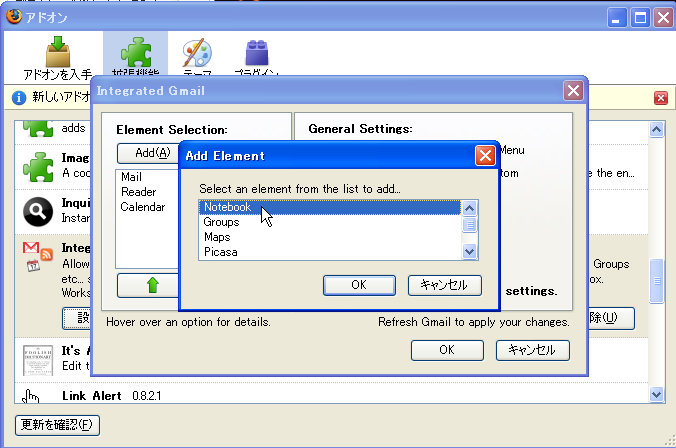Minimize the アドオン window
The height and width of the screenshot is (448, 676).
(x=617, y=18)
